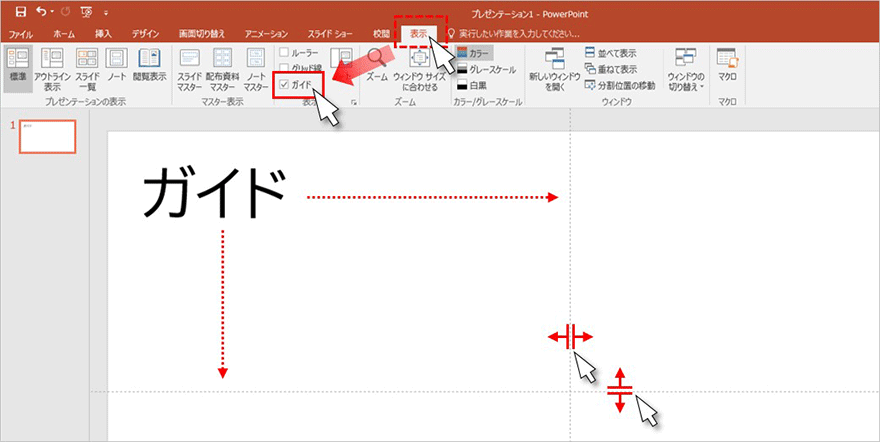Open the 表示 group dialog launcher

coord(353,101)
